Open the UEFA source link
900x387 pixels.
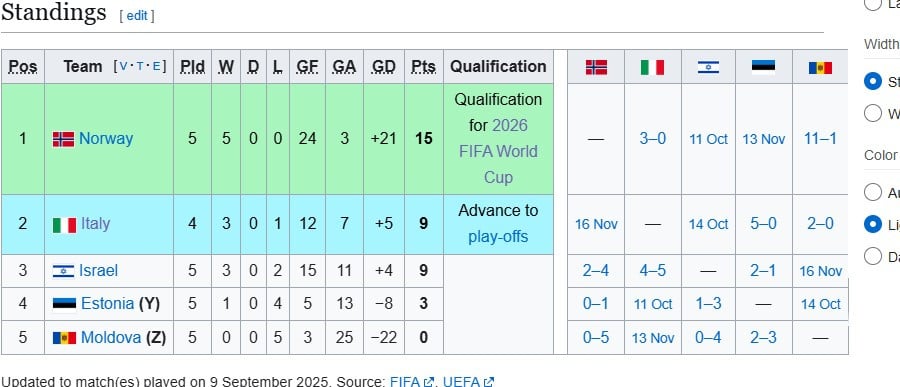coord(467,381)
